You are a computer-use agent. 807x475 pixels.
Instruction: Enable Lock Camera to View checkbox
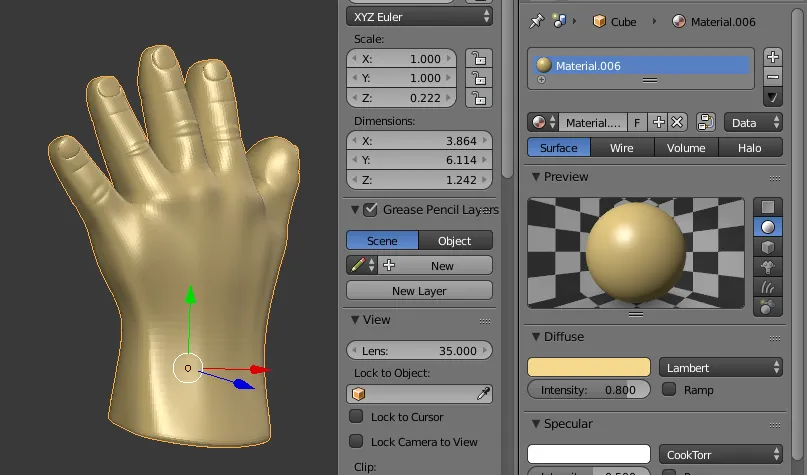pyautogui.click(x=356, y=442)
